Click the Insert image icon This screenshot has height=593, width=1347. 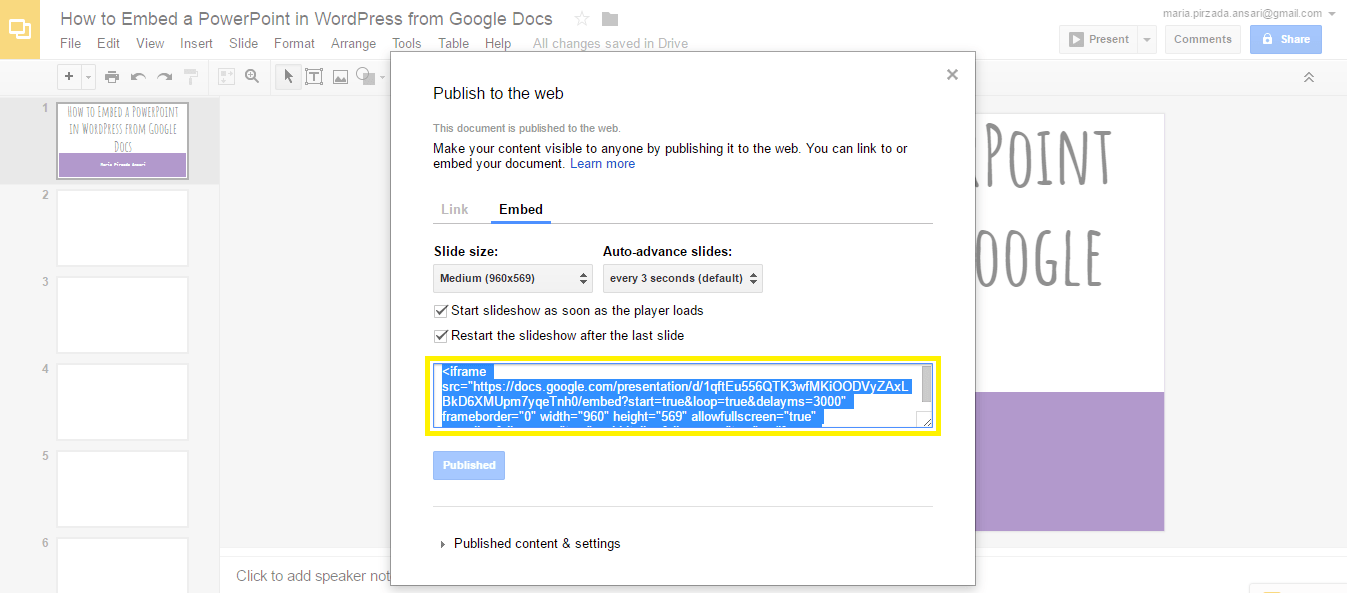340,76
